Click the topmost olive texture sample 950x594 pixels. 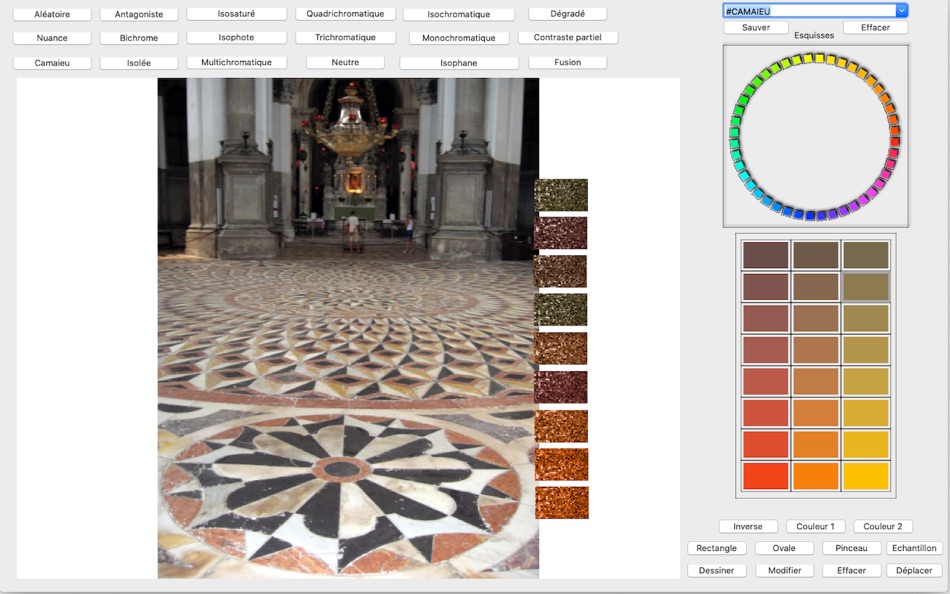tap(561, 195)
